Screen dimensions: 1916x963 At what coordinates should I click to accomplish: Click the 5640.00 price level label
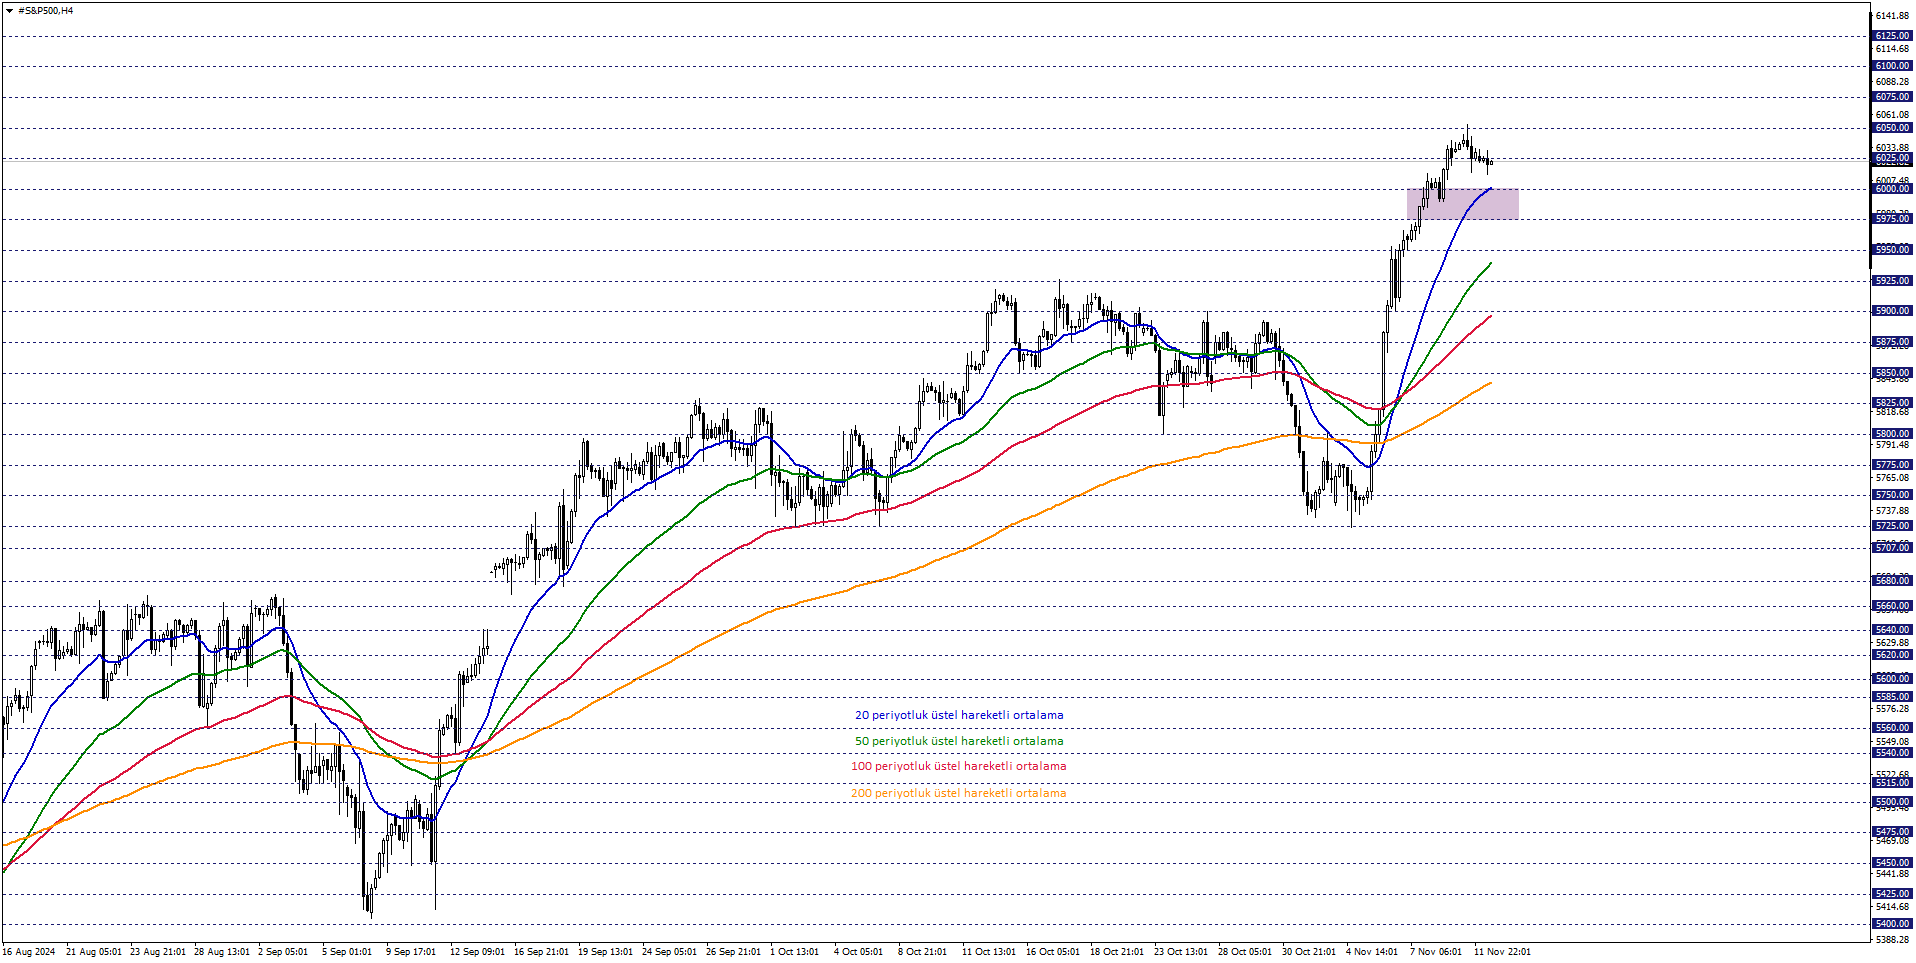pos(1892,630)
